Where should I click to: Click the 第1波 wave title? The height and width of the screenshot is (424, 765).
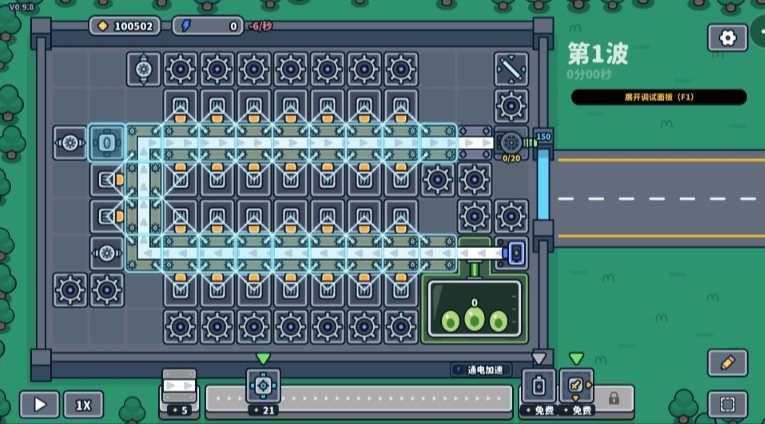pos(598,54)
